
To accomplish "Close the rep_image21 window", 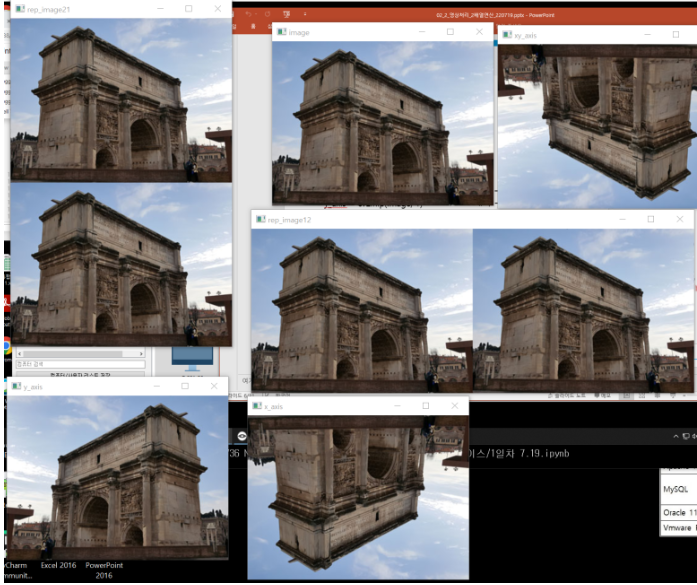I will (217, 9).
